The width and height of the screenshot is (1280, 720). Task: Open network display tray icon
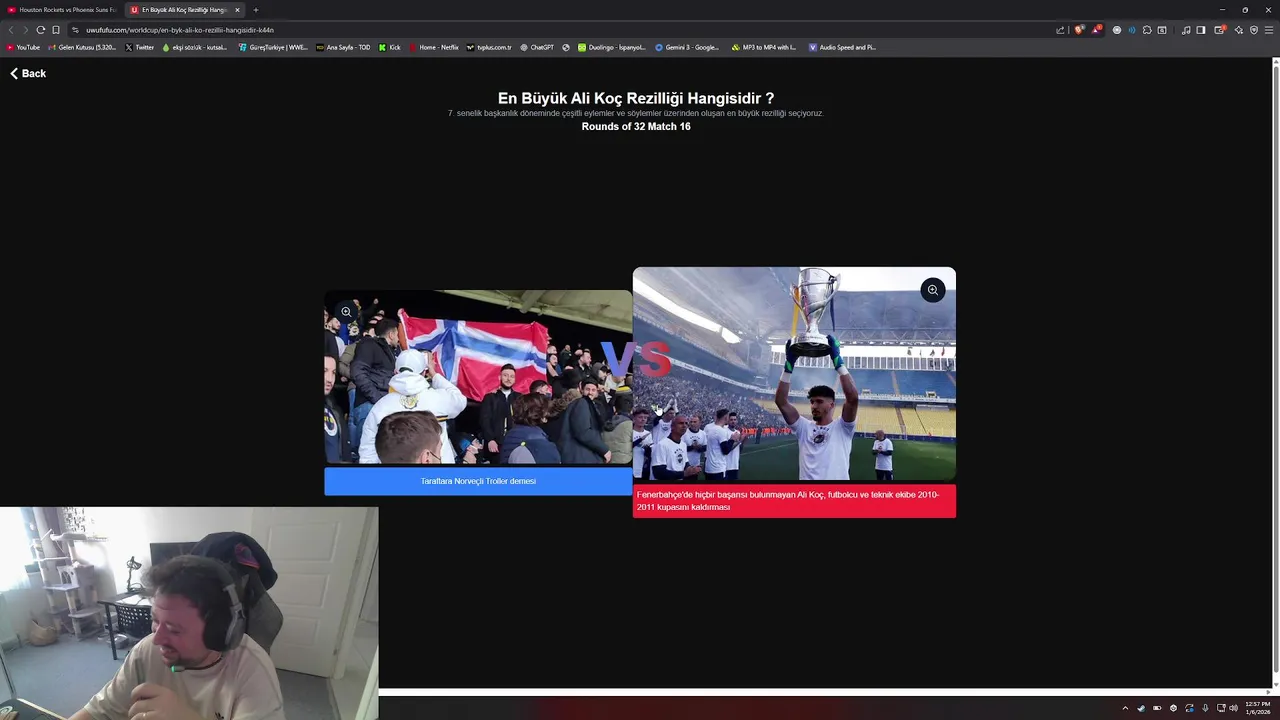[1220, 708]
